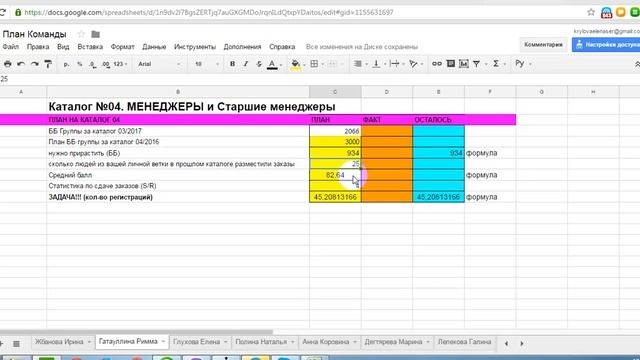The image size is (640, 360).
Task: Apply percent format with the % button
Action: click(80, 64)
